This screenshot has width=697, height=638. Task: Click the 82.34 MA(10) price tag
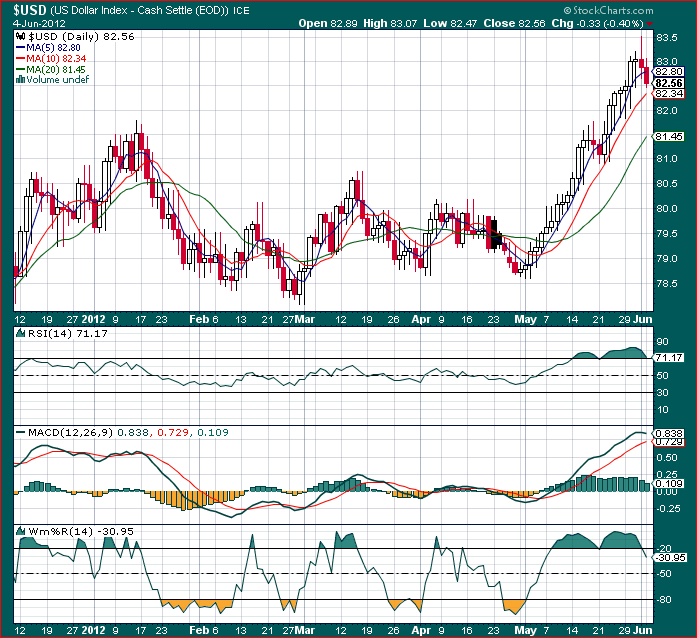(x=668, y=94)
